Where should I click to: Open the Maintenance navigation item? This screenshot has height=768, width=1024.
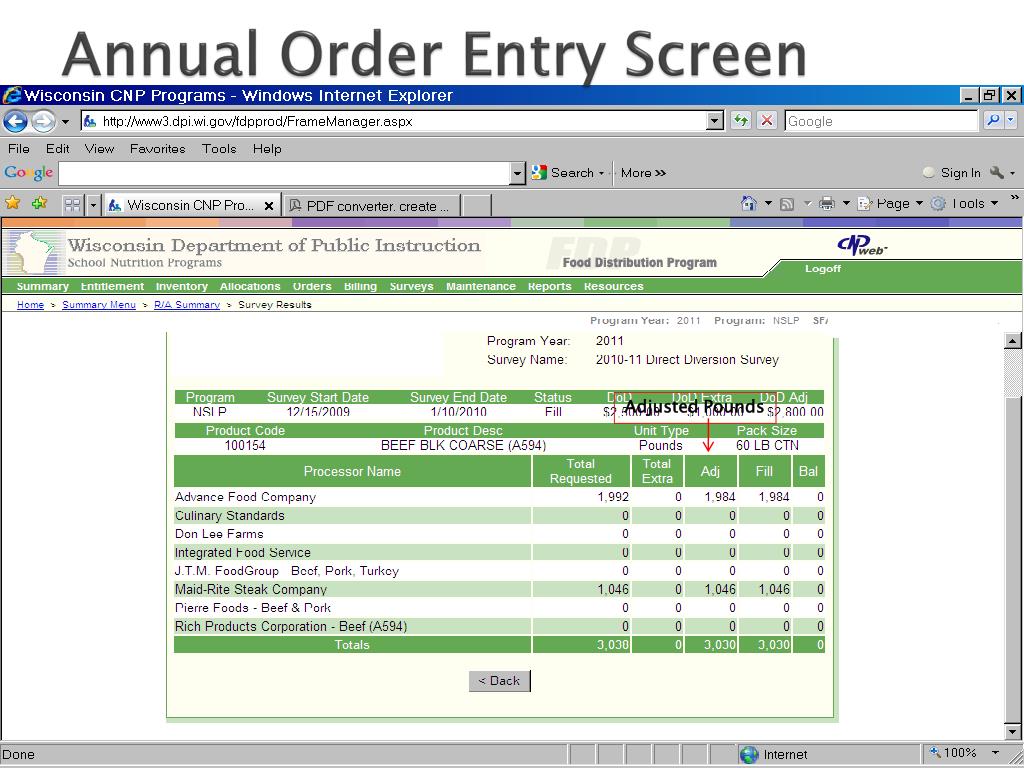[481, 286]
